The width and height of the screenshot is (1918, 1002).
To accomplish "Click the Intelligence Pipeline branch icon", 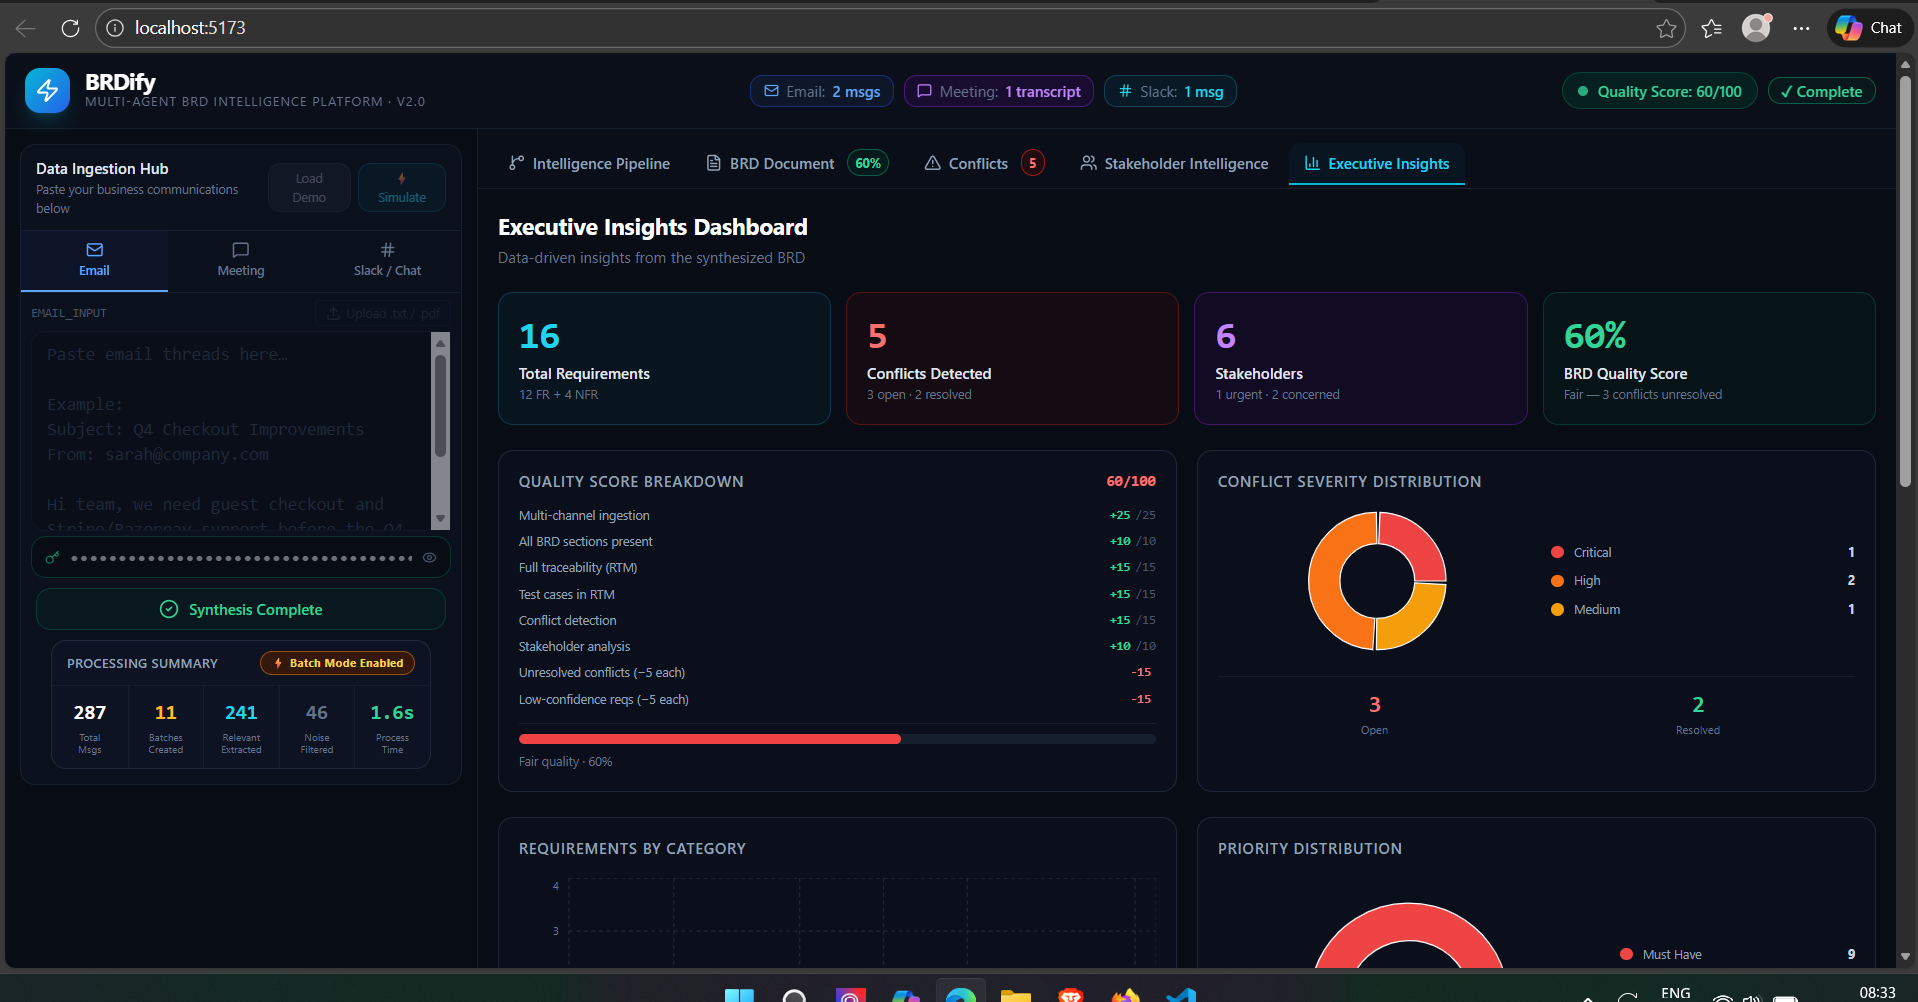I will [517, 162].
